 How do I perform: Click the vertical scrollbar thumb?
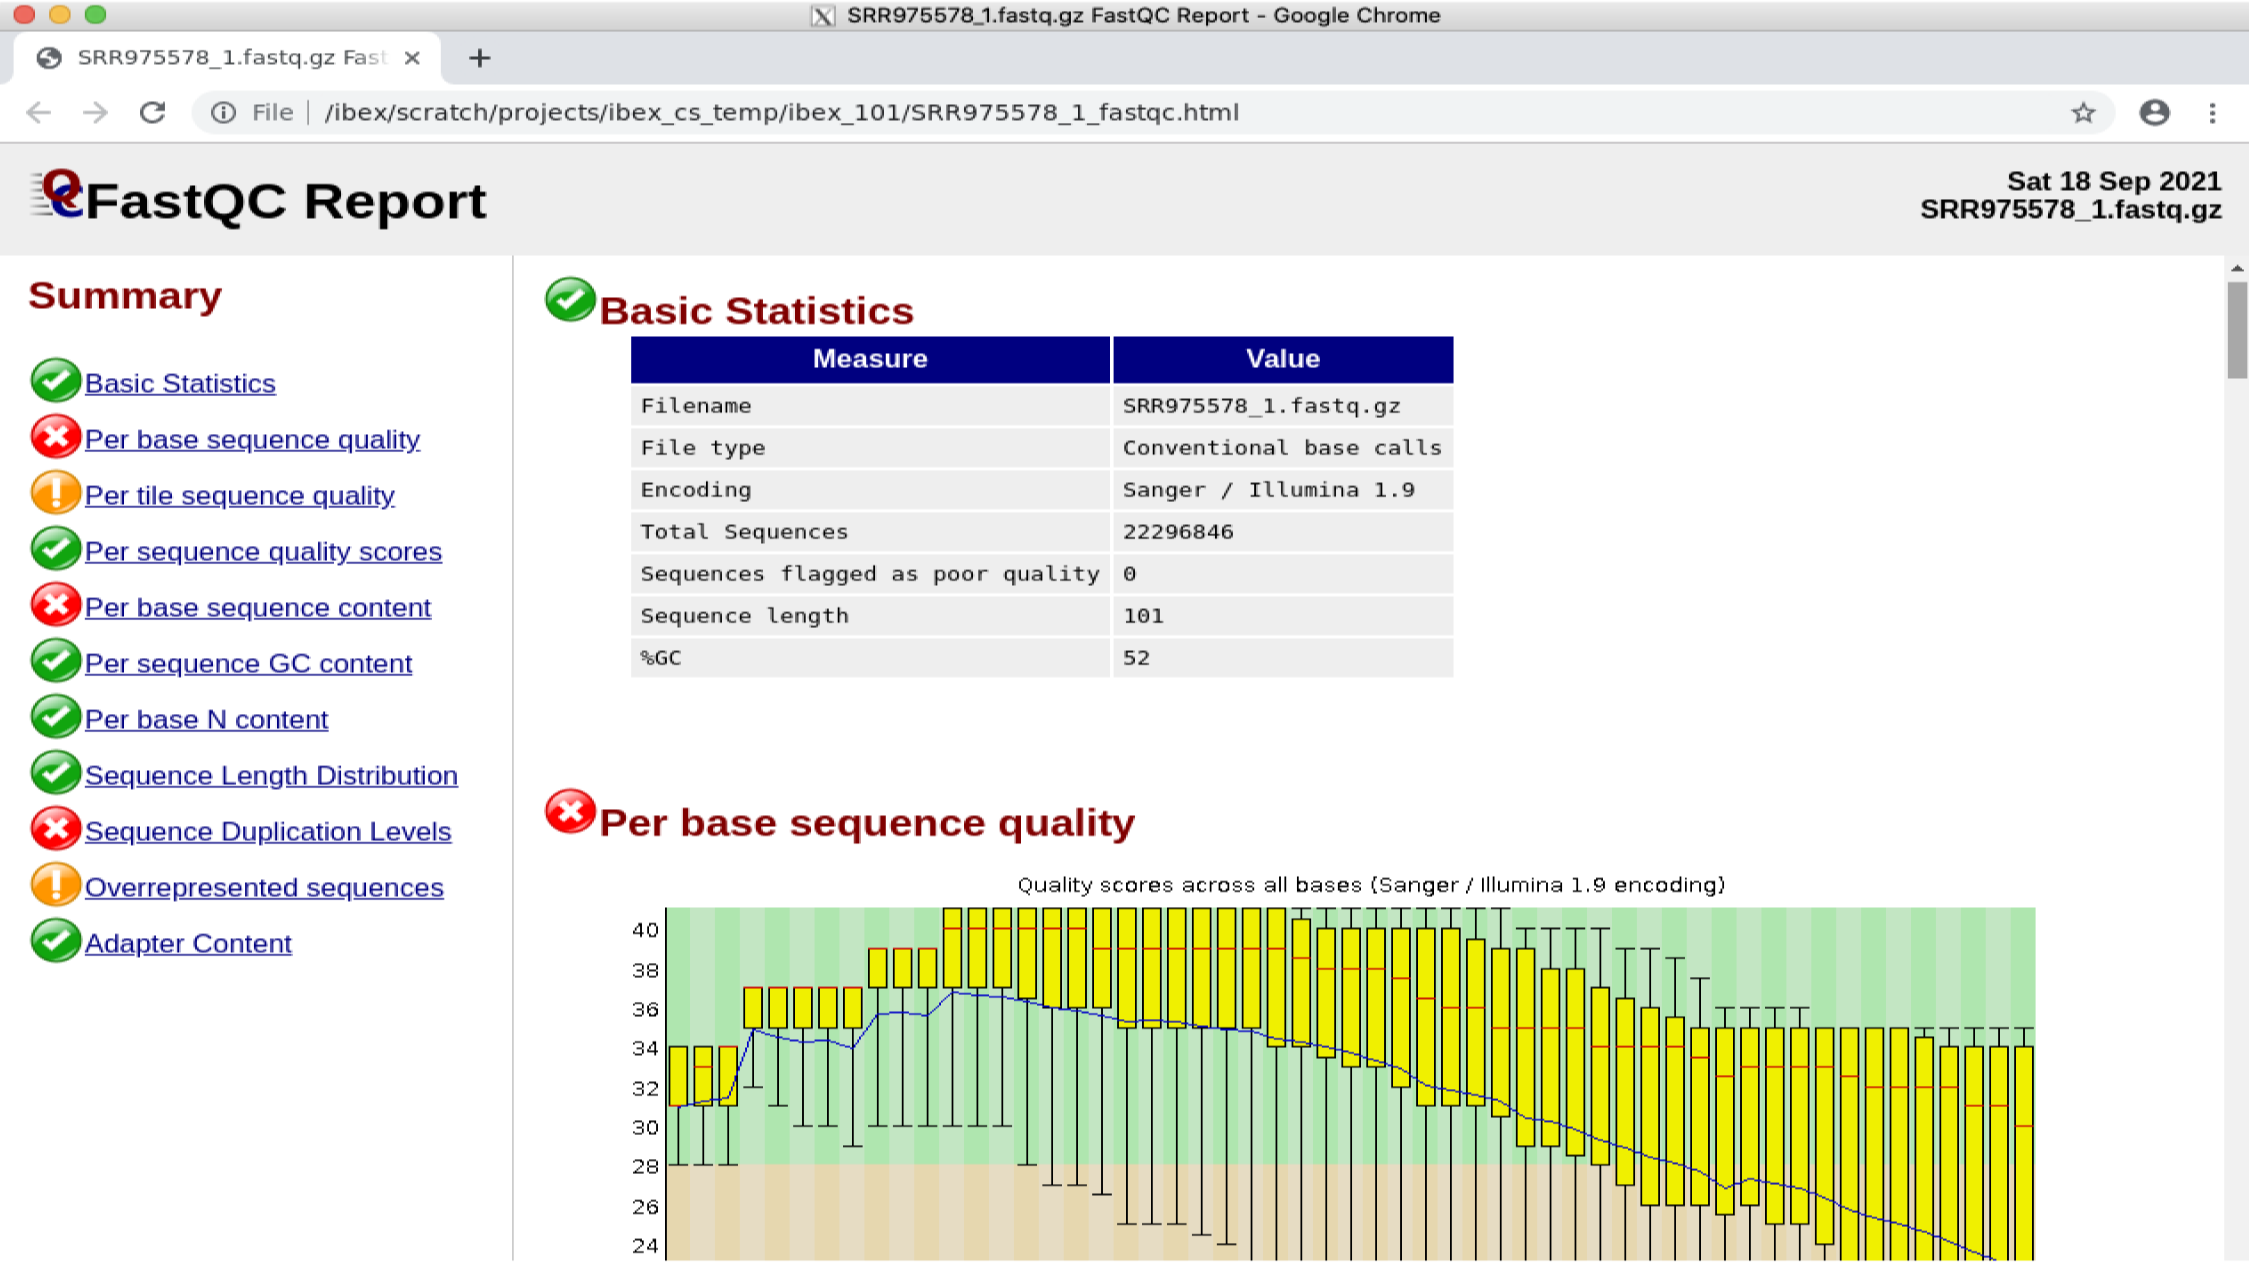(2236, 330)
